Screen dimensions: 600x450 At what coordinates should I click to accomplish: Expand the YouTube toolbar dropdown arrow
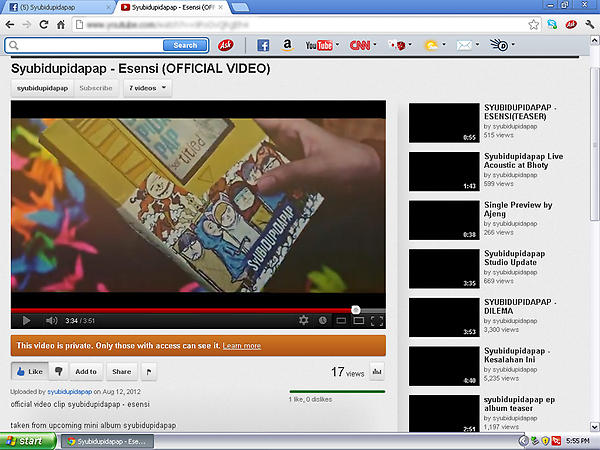(x=337, y=44)
